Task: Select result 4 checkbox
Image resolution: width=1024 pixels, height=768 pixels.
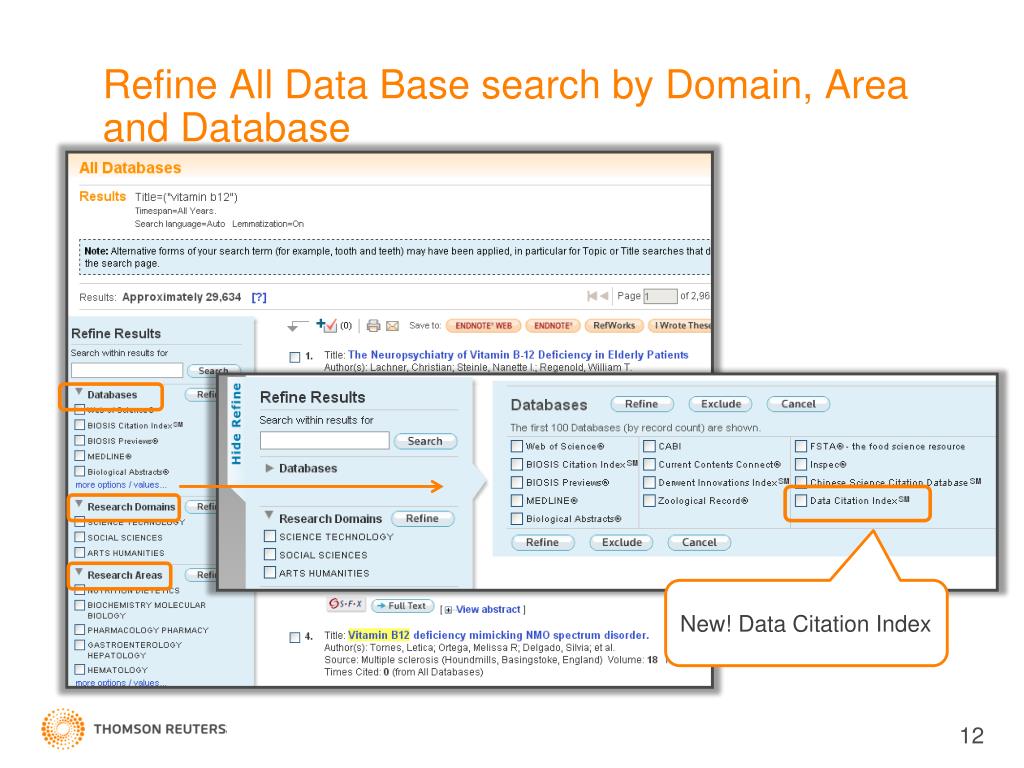Action: 295,637
